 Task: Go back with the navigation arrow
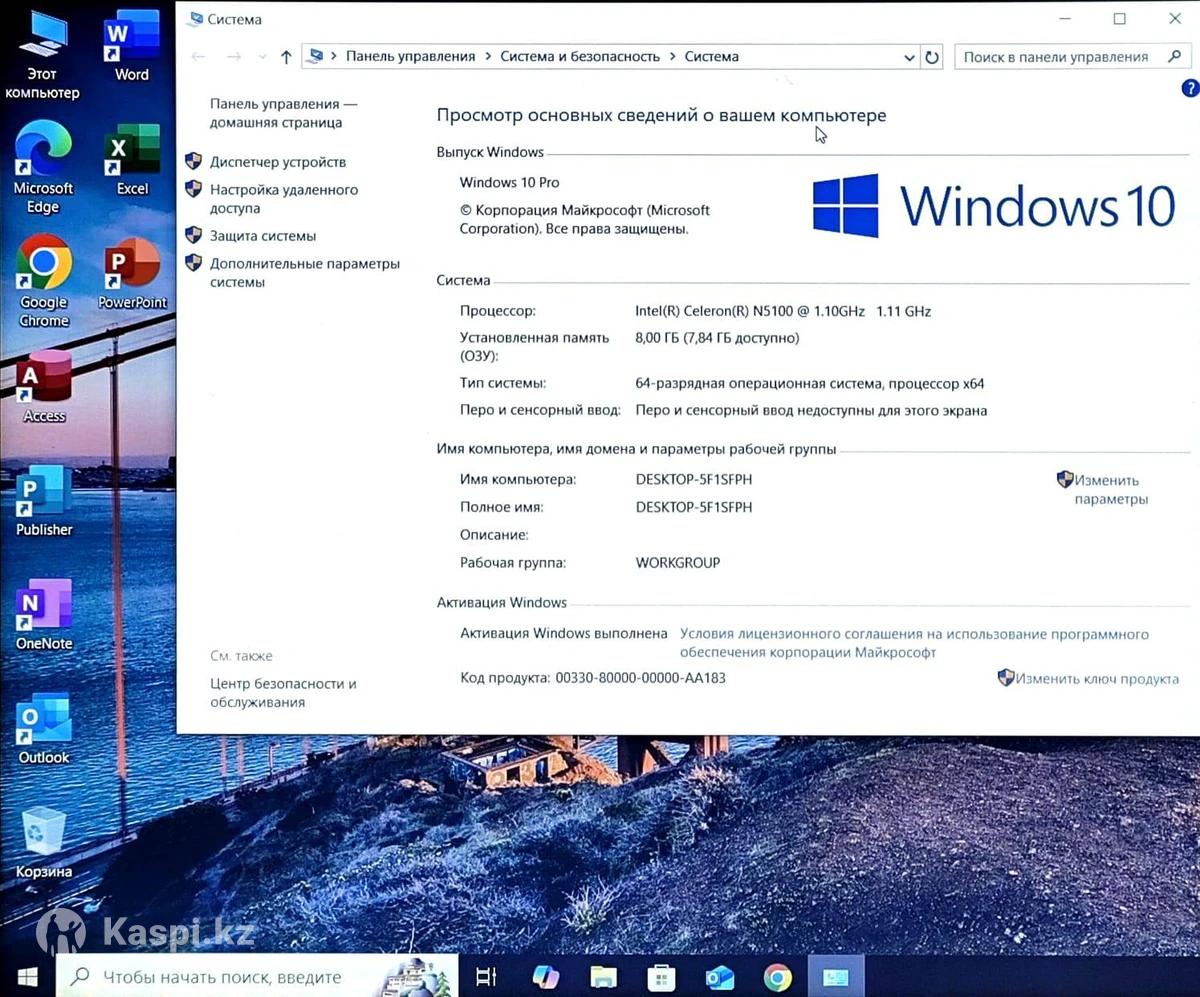point(198,57)
